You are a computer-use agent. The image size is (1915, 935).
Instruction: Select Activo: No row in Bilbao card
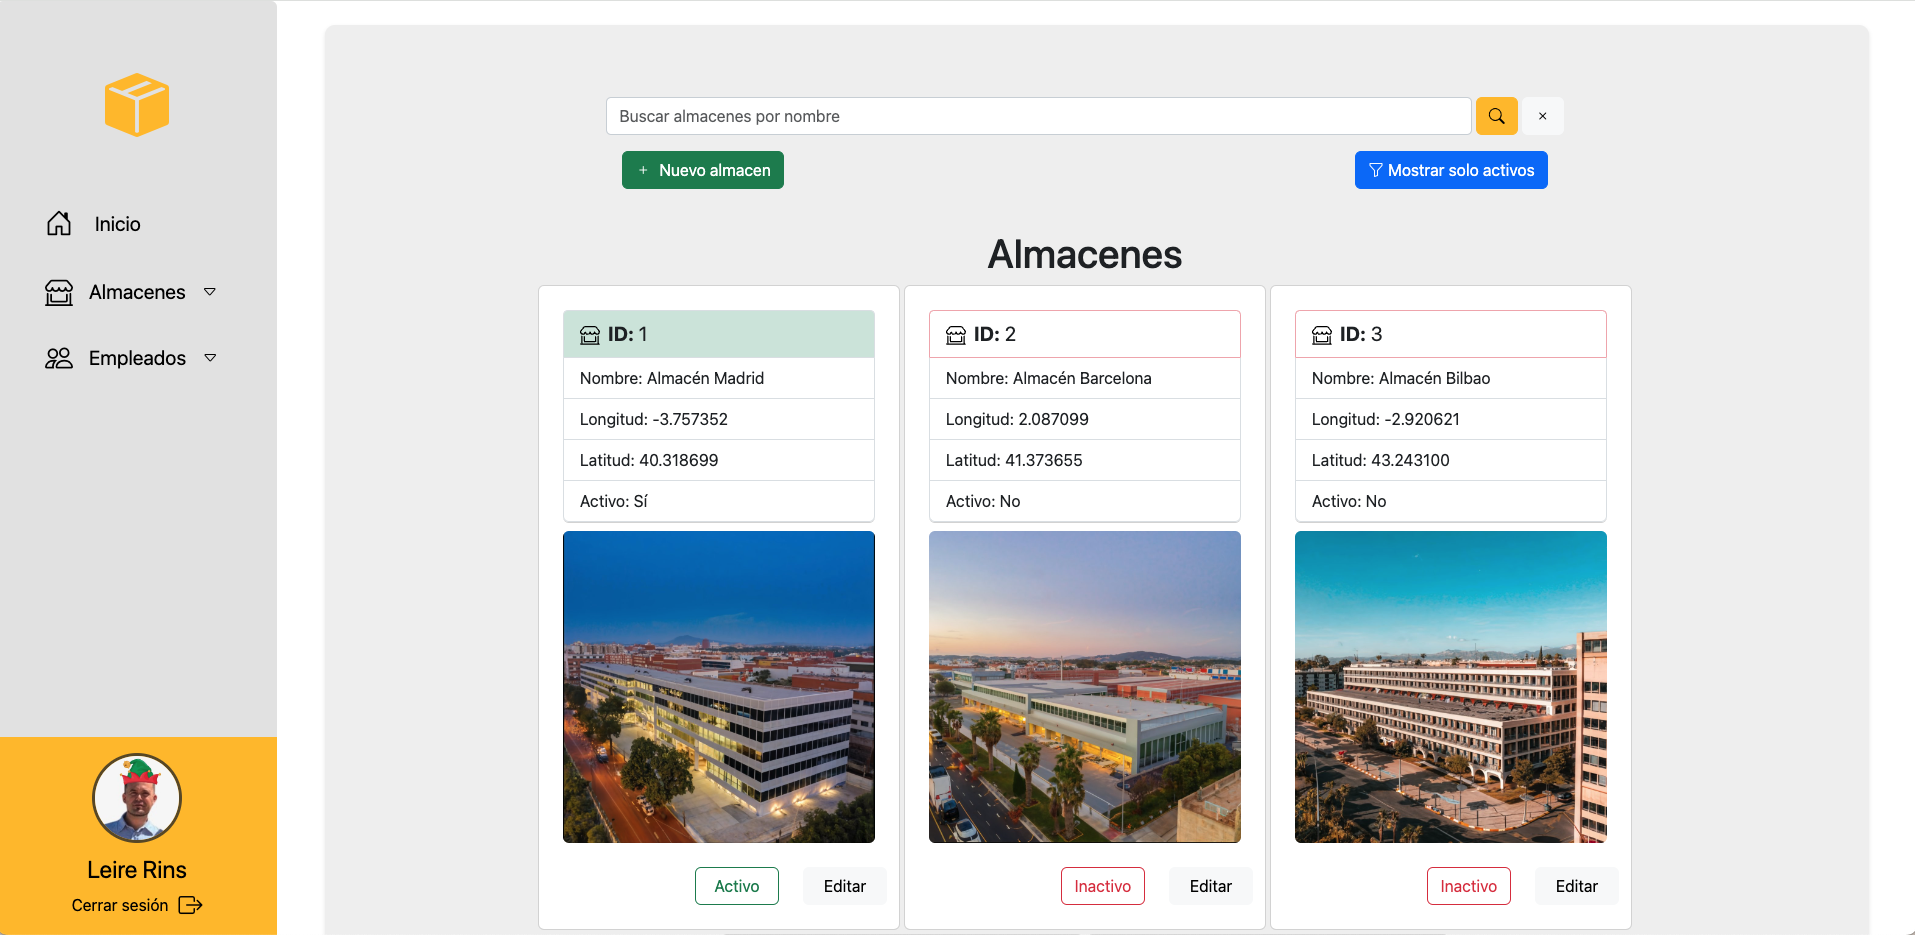1451,501
